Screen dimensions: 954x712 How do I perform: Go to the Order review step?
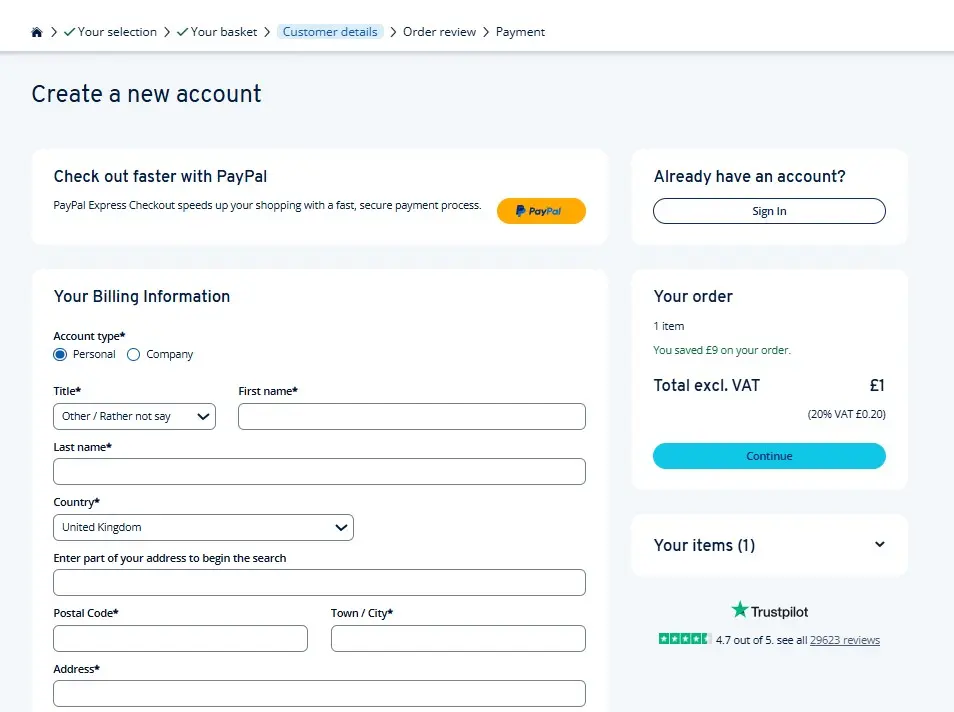[x=439, y=31]
